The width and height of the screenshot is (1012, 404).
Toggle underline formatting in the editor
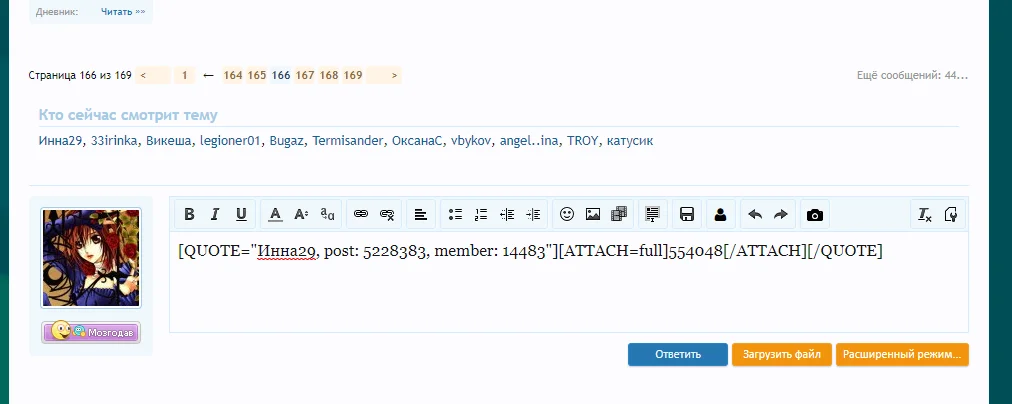click(x=241, y=214)
